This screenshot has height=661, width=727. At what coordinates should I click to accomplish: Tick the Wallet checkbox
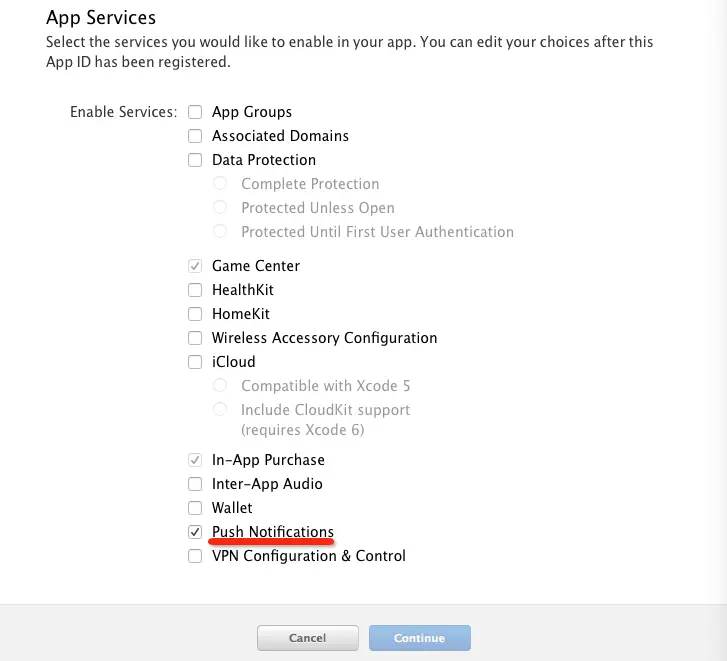pyautogui.click(x=195, y=508)
